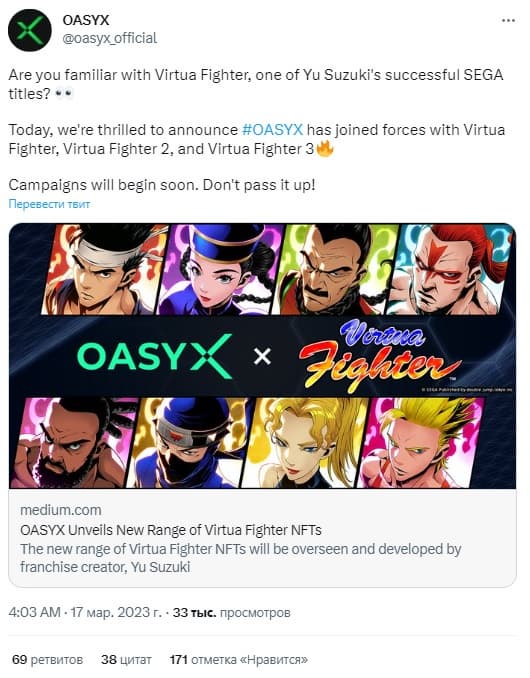Click the red-haired face-paint fighter portrait

[450, 269]
